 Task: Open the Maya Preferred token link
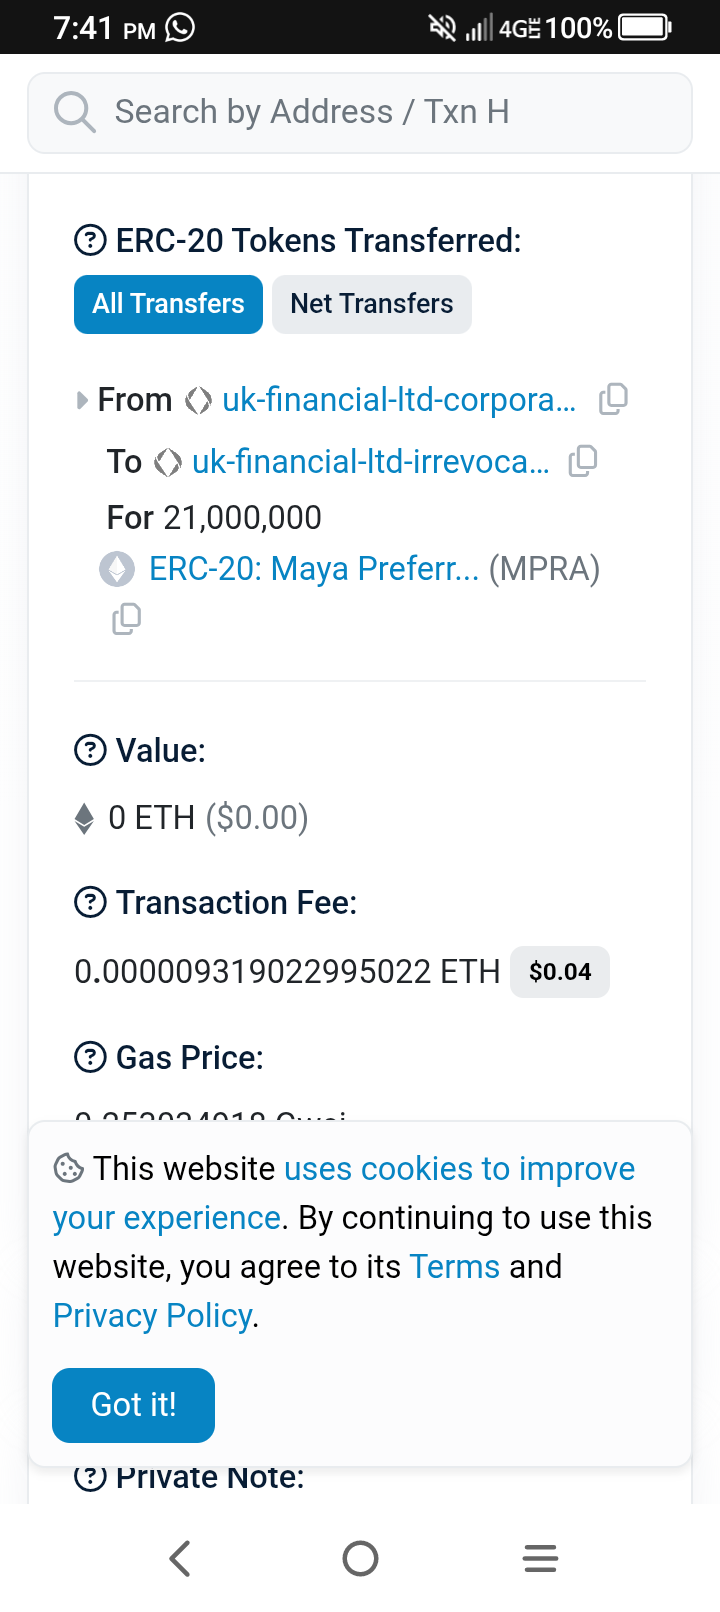(x=313, y=569)
